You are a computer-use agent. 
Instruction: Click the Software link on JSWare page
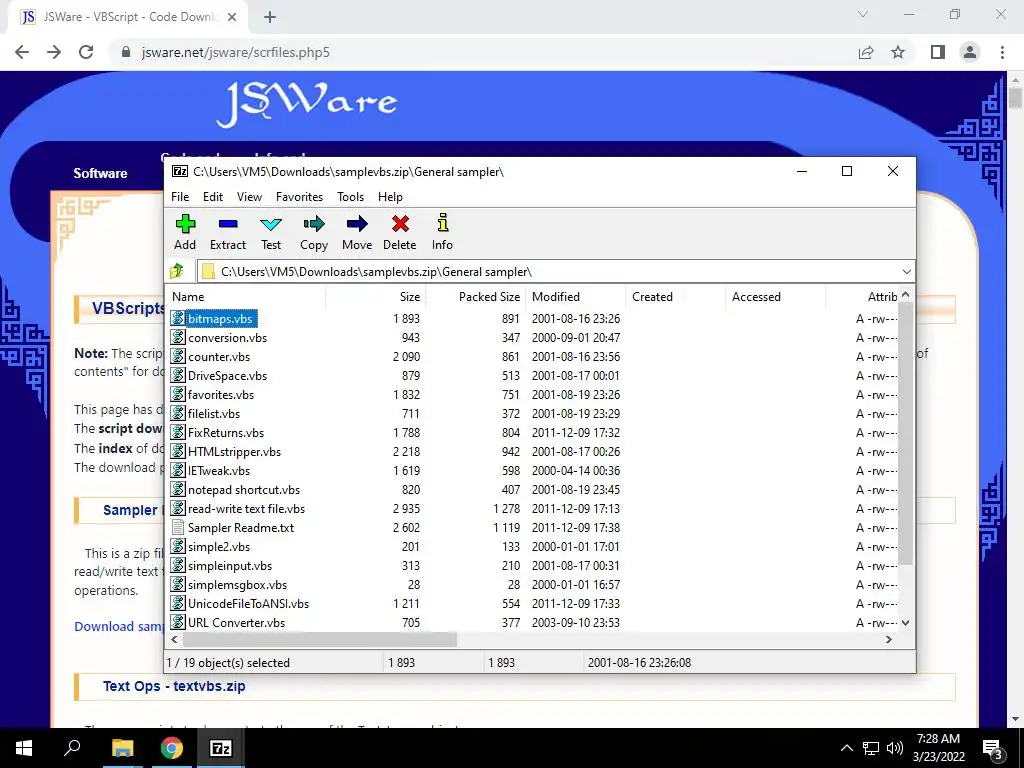(x=100, y=173)
